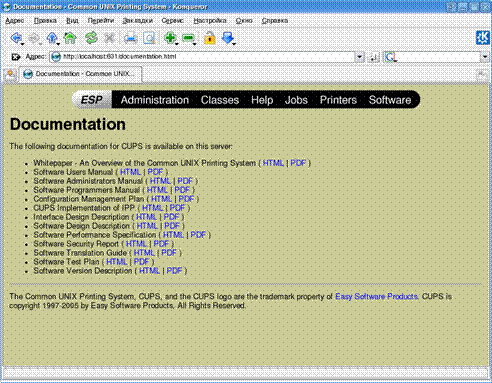Click the Google search engine icon
Image resolution: width=492 pixels, height=383 pixels.
(390, 57)
